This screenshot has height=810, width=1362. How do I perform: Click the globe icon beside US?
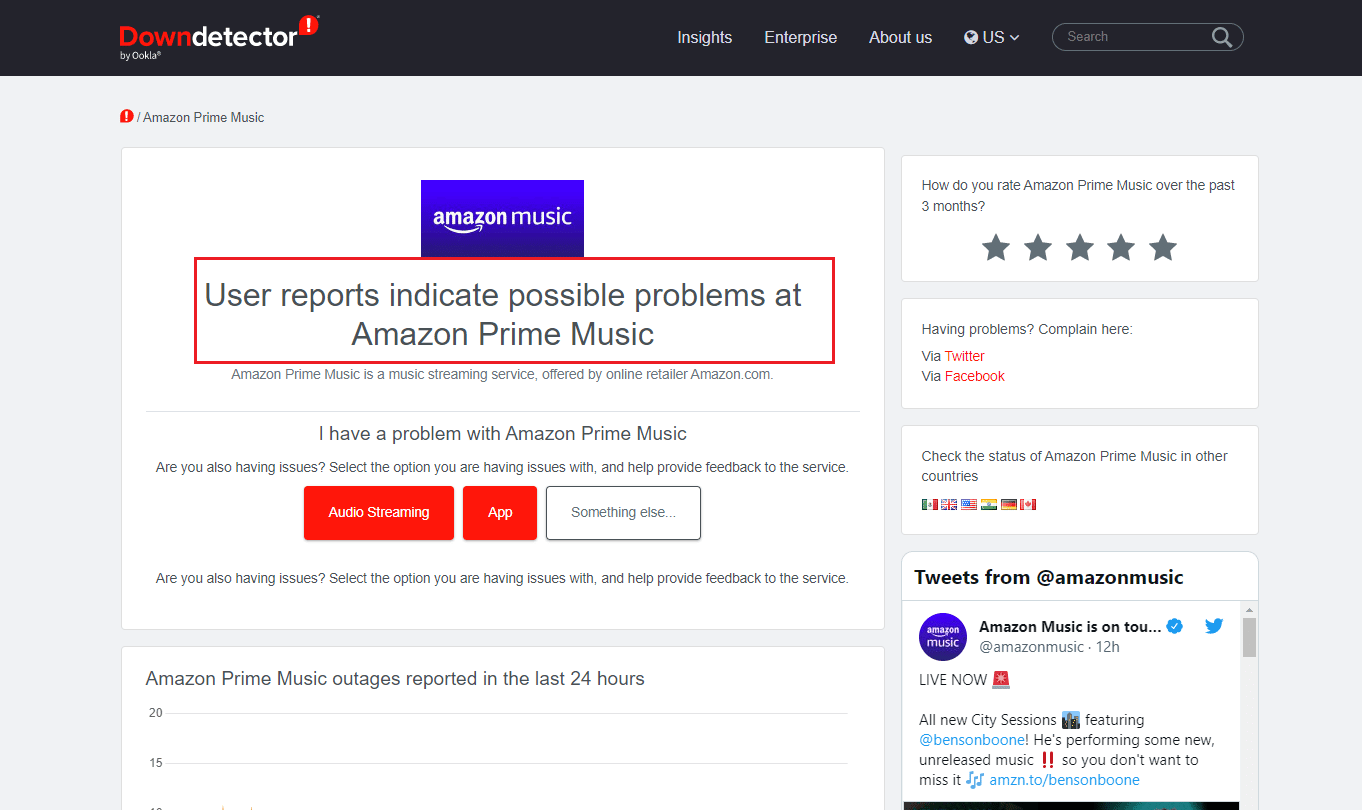point(971,37)
